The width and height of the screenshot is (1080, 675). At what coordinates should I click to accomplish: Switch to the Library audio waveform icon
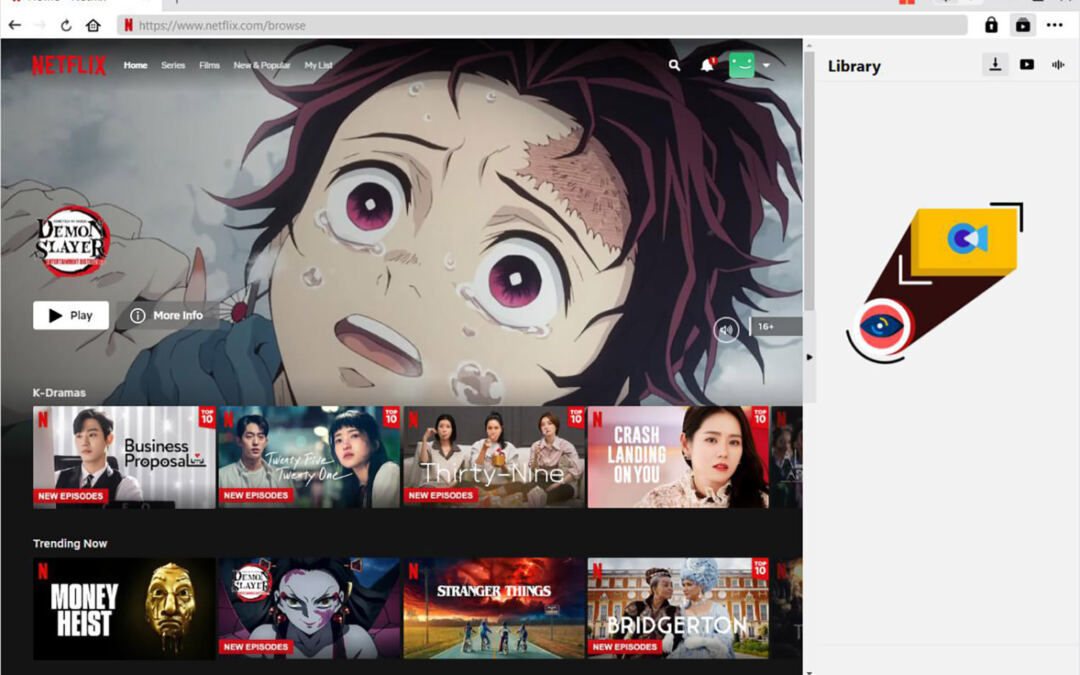[1058, 65]
